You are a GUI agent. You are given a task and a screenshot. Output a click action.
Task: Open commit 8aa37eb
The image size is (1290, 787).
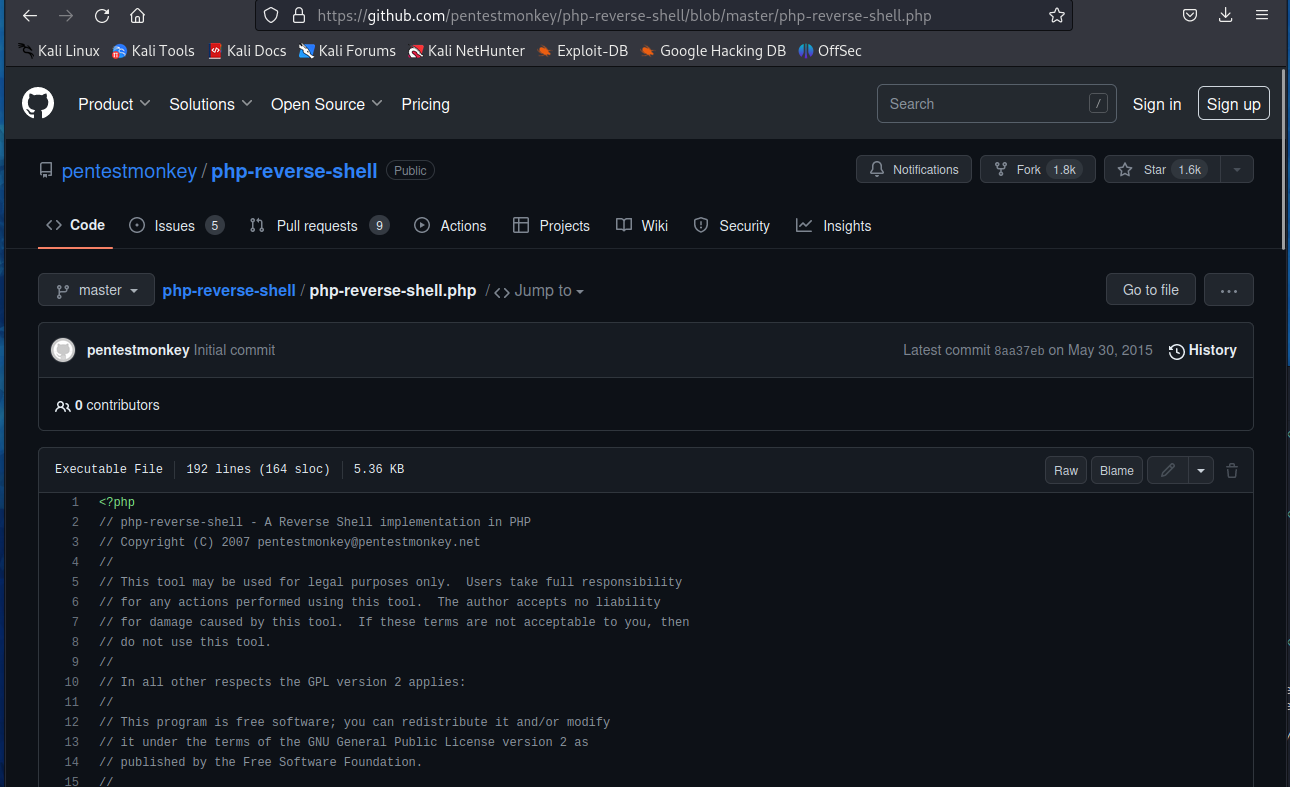tap(1019, 351)
